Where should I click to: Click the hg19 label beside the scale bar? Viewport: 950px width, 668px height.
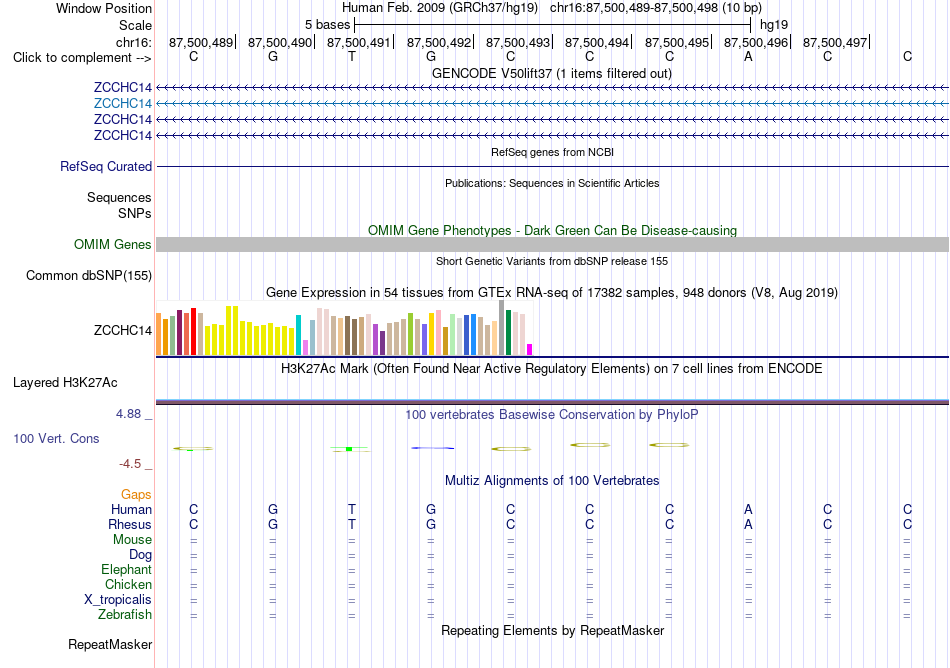pos(774,25)
